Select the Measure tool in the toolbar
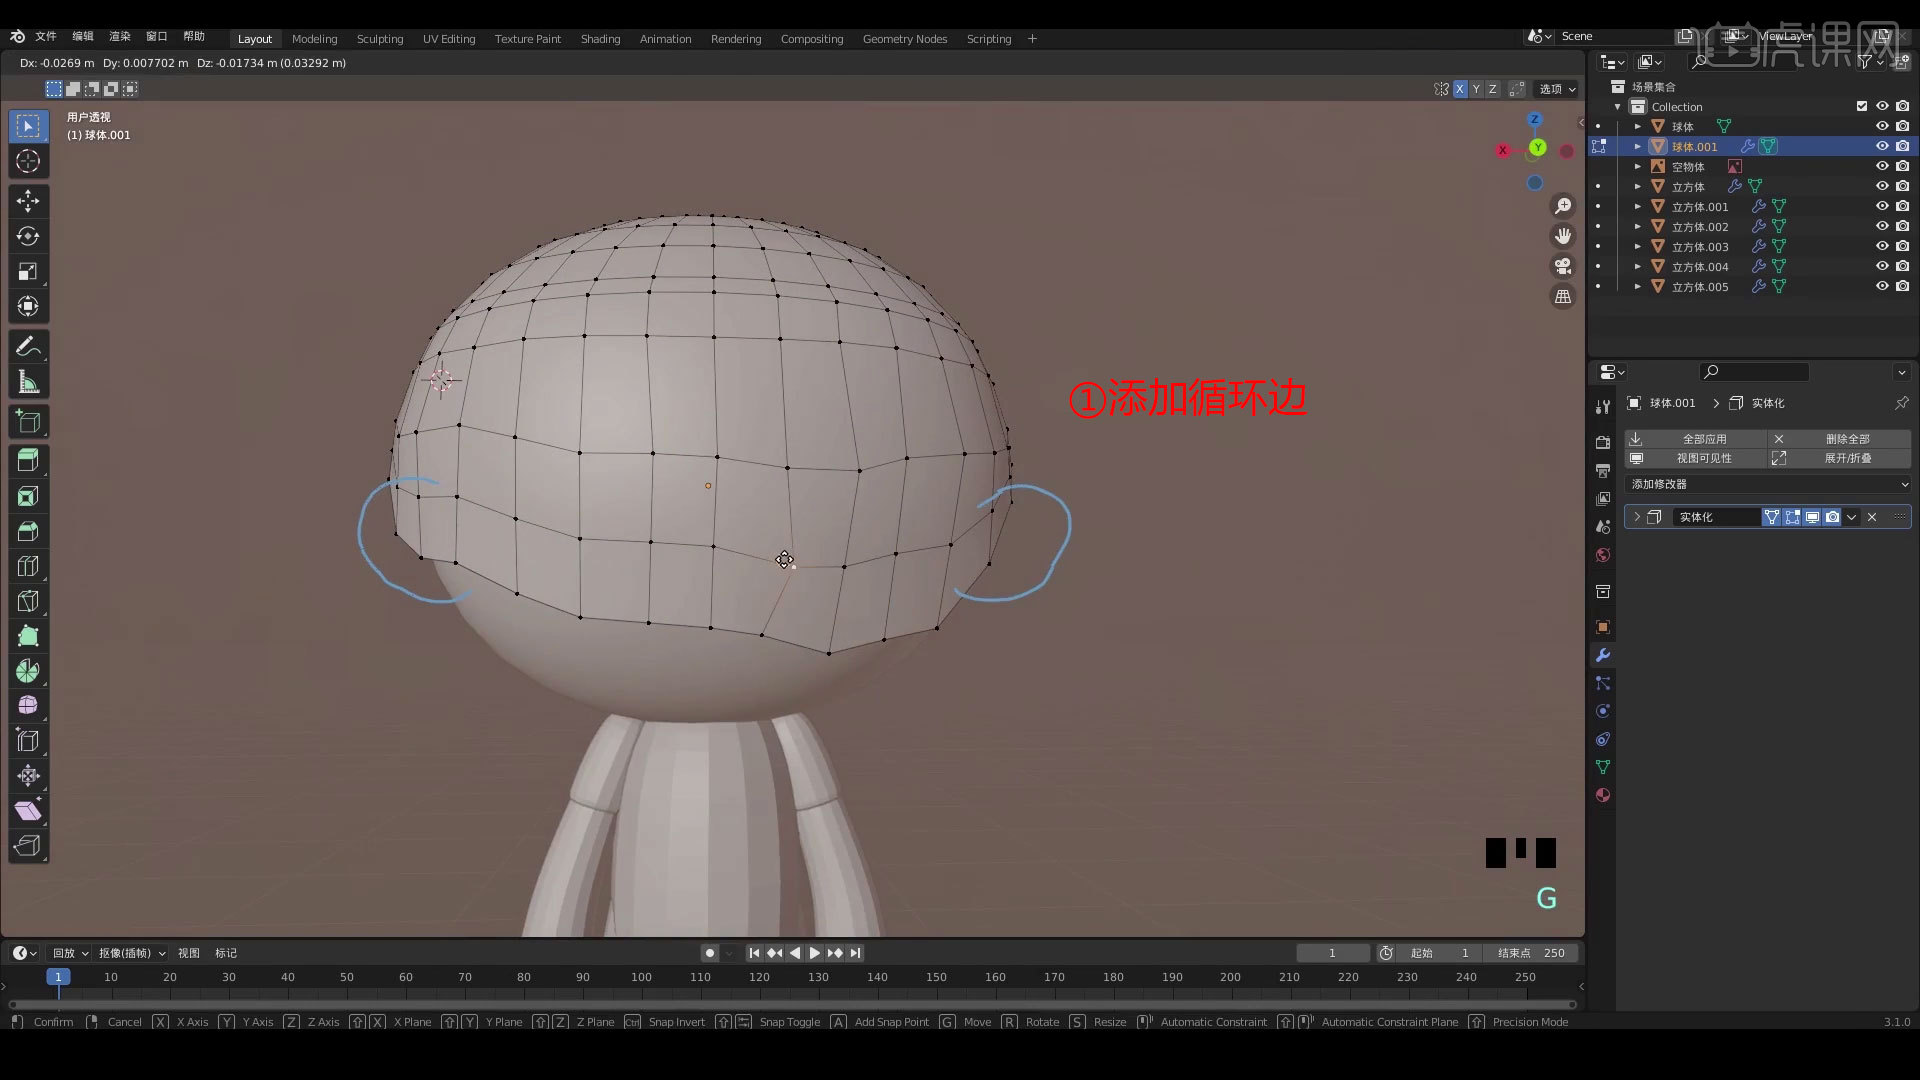This screenshot has width=1920, height=1080. 28,380
